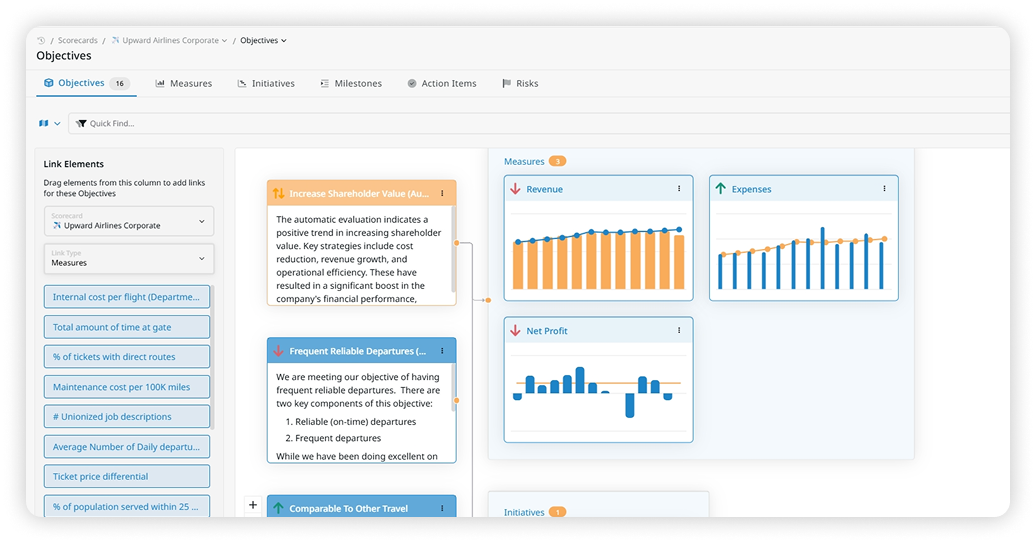This screenshot has width=1036, height=543.
Task: Click the Risks flag icon
Action: click(x=507, y=83)
